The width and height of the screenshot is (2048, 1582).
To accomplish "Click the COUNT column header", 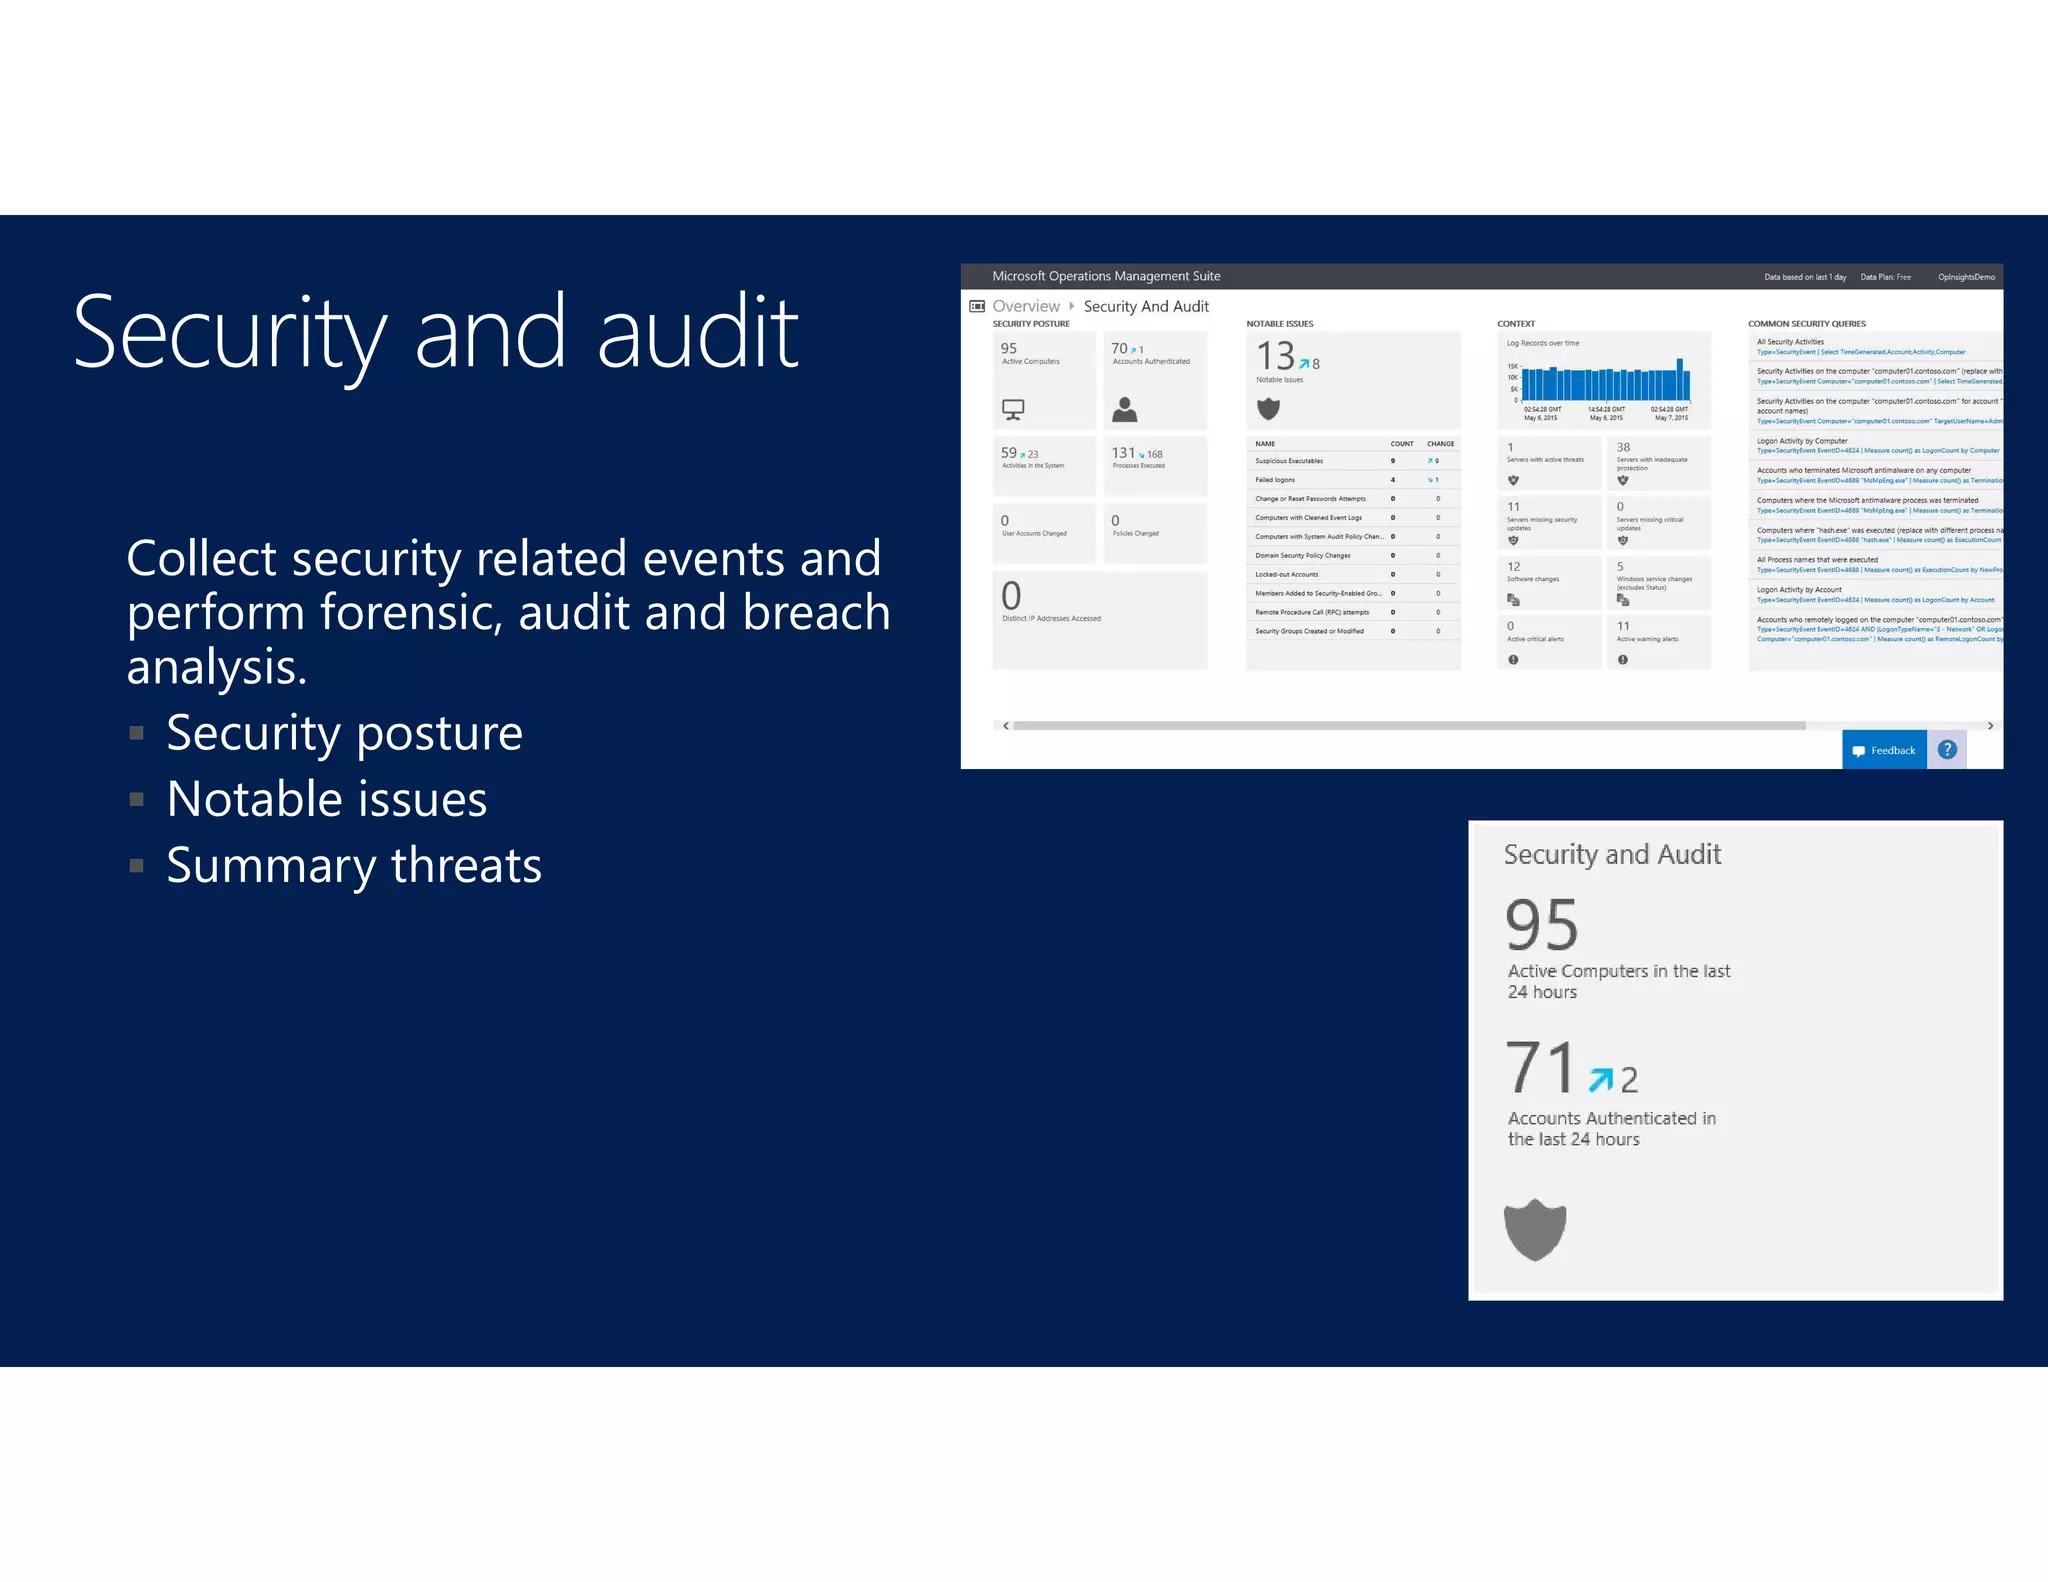I will coord(1402,444).
